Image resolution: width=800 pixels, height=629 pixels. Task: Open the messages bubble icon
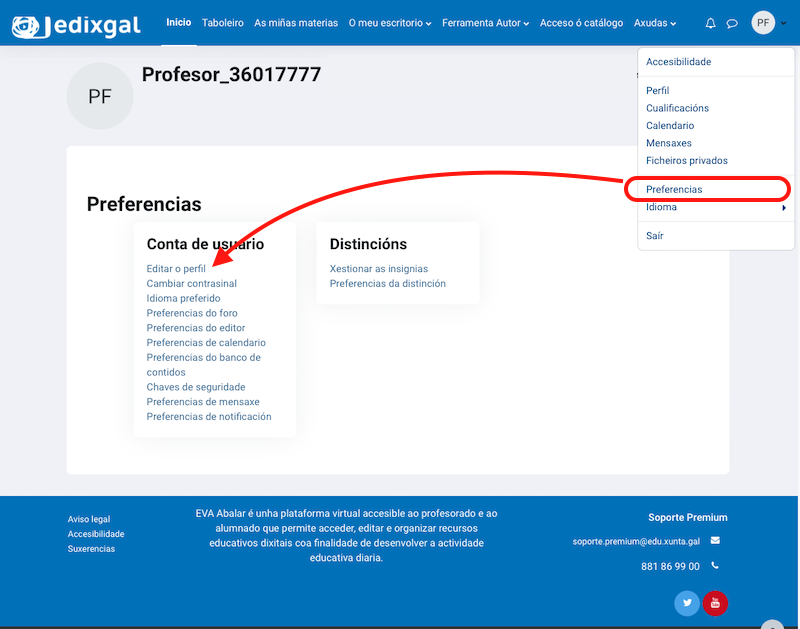(733, 21)
